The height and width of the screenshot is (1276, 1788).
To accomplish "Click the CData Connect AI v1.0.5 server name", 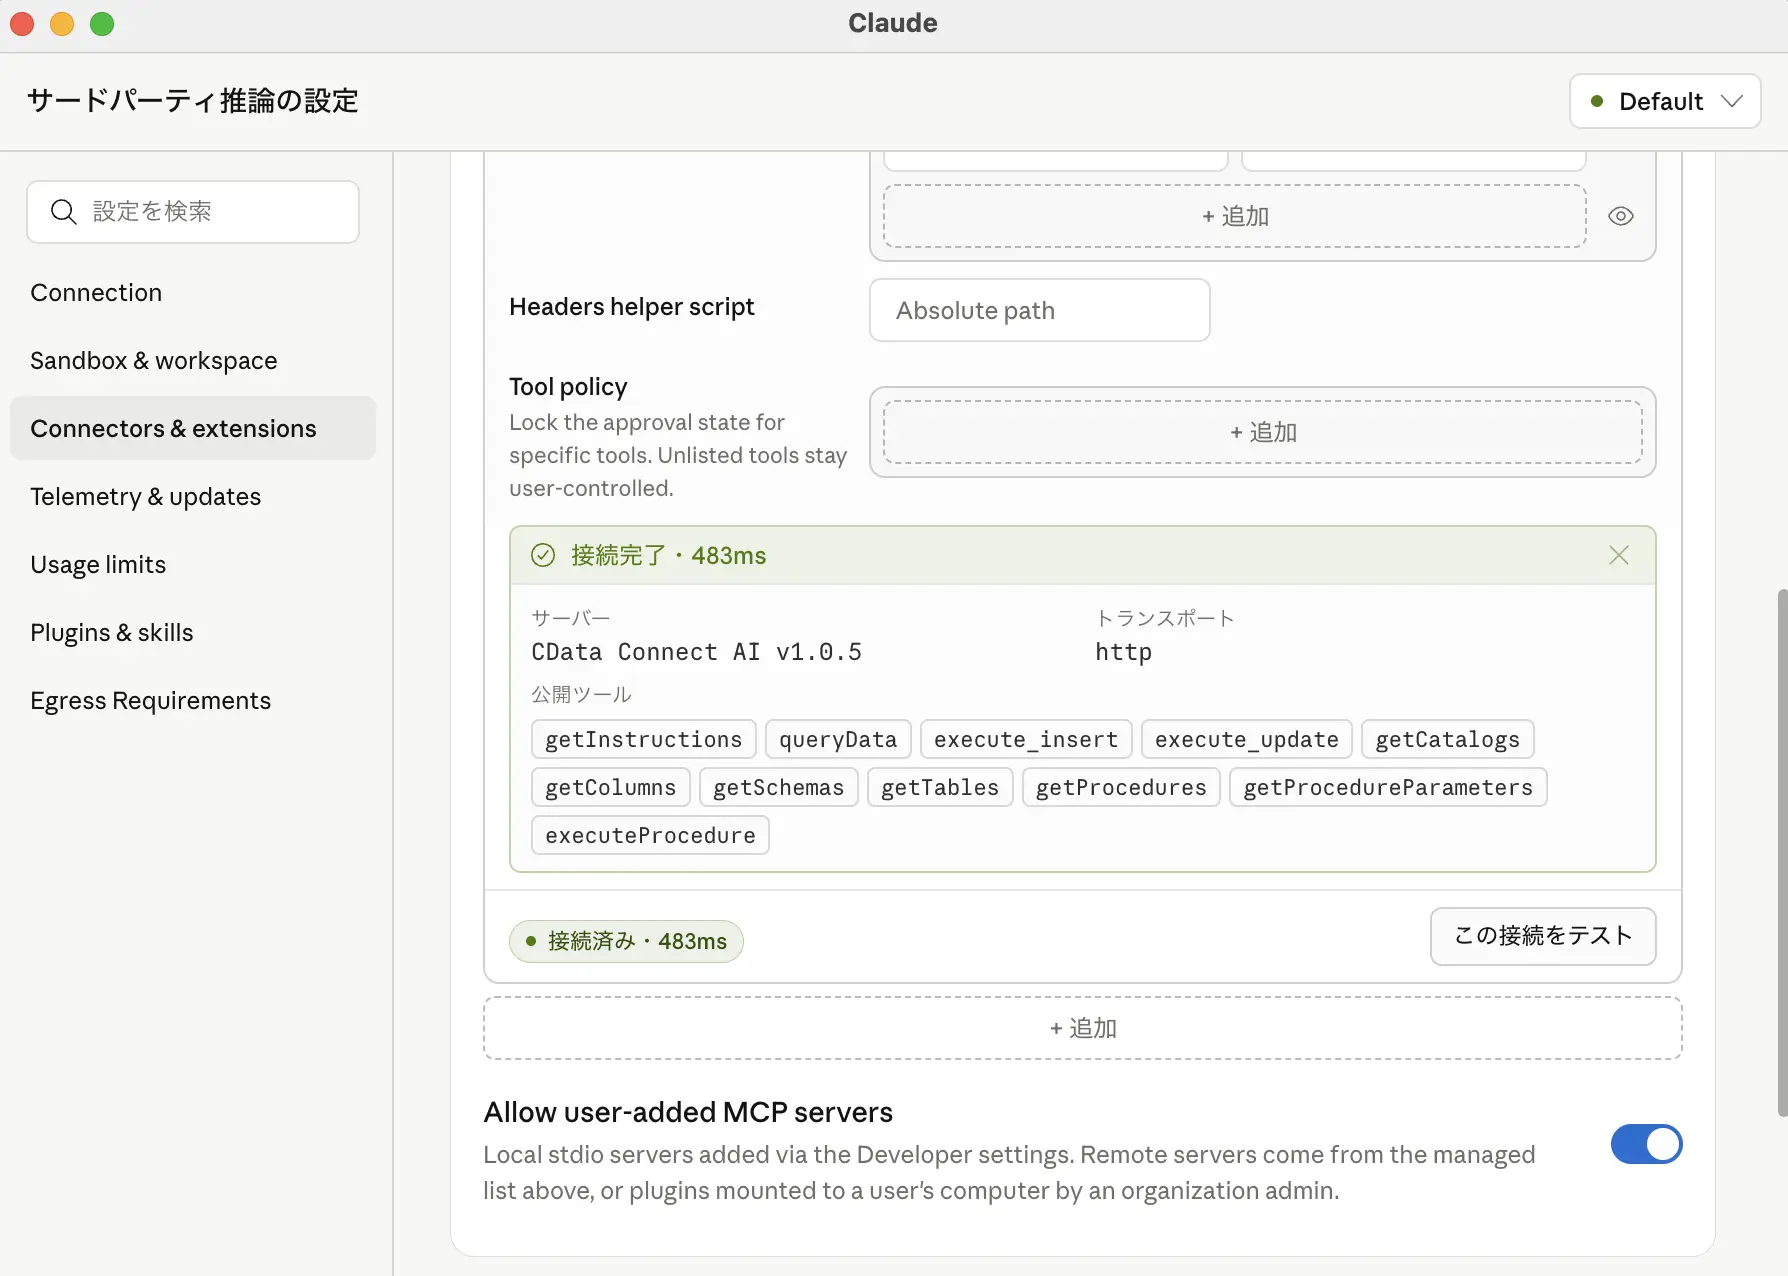I will coord(696,652).
